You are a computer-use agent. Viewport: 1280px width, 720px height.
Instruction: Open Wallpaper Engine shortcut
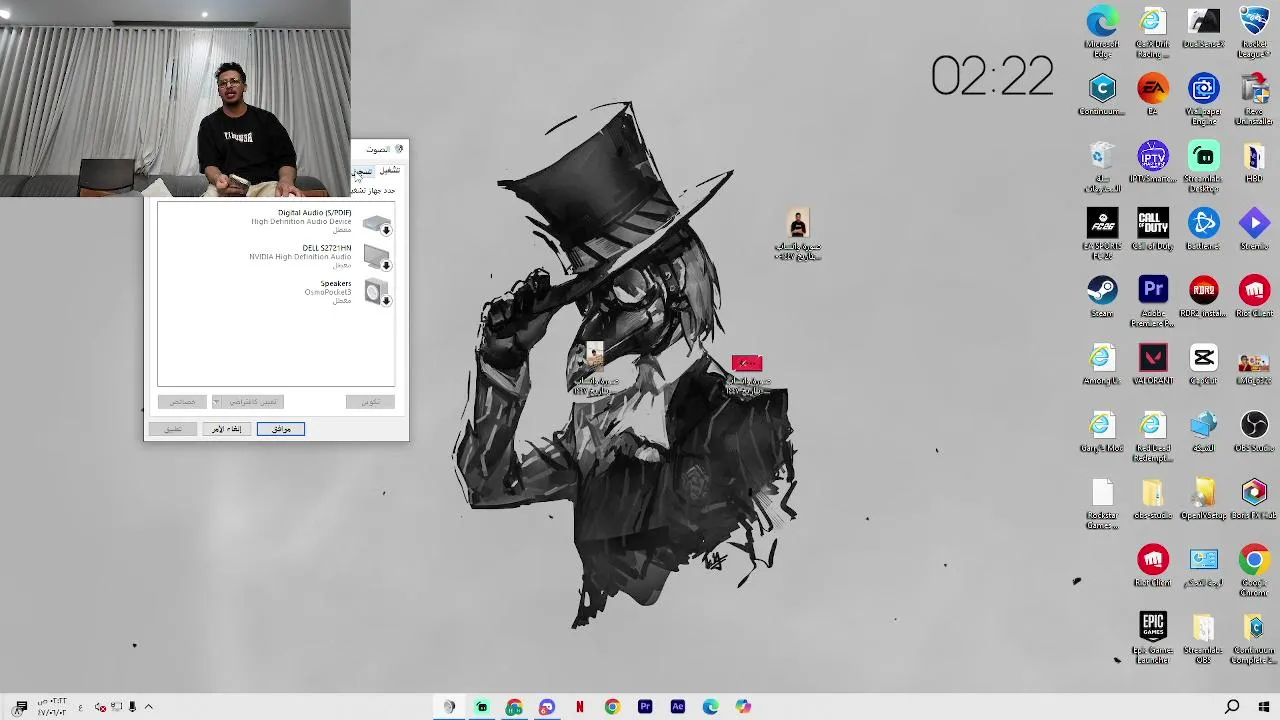coord(1203,99)
